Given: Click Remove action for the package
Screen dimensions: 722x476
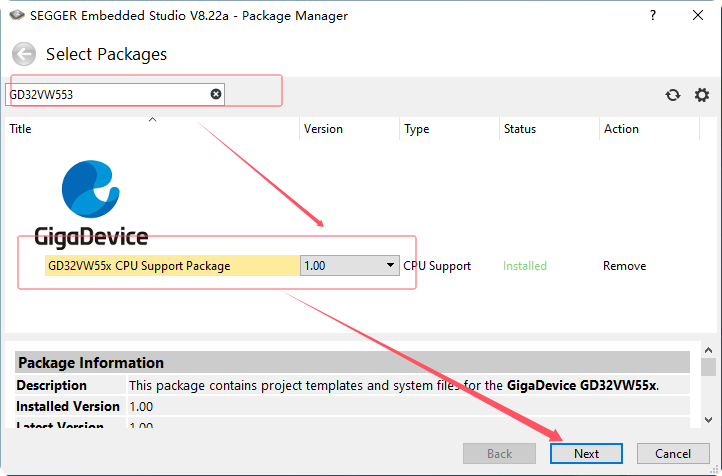Looking at the screenshot, I should click(x=624, y=266).
